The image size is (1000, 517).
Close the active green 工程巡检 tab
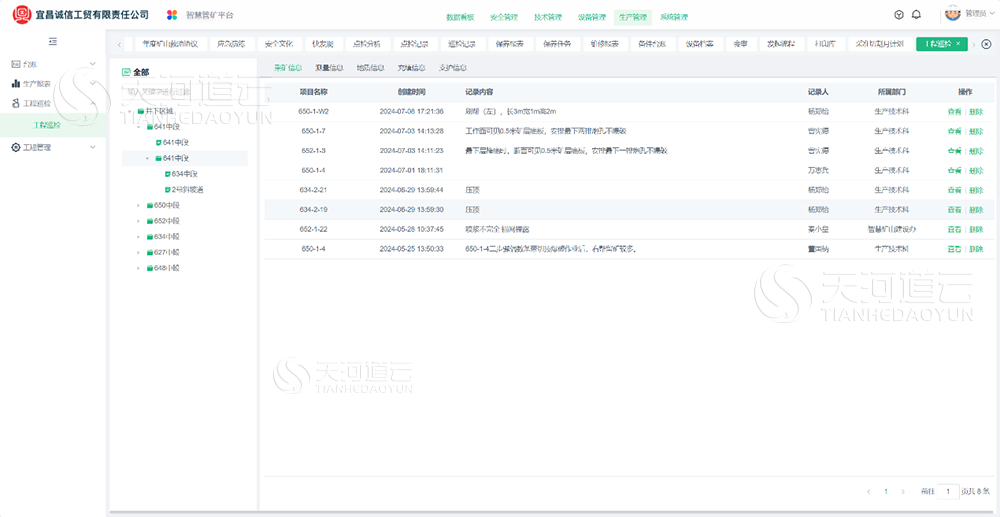coord(958,44)
